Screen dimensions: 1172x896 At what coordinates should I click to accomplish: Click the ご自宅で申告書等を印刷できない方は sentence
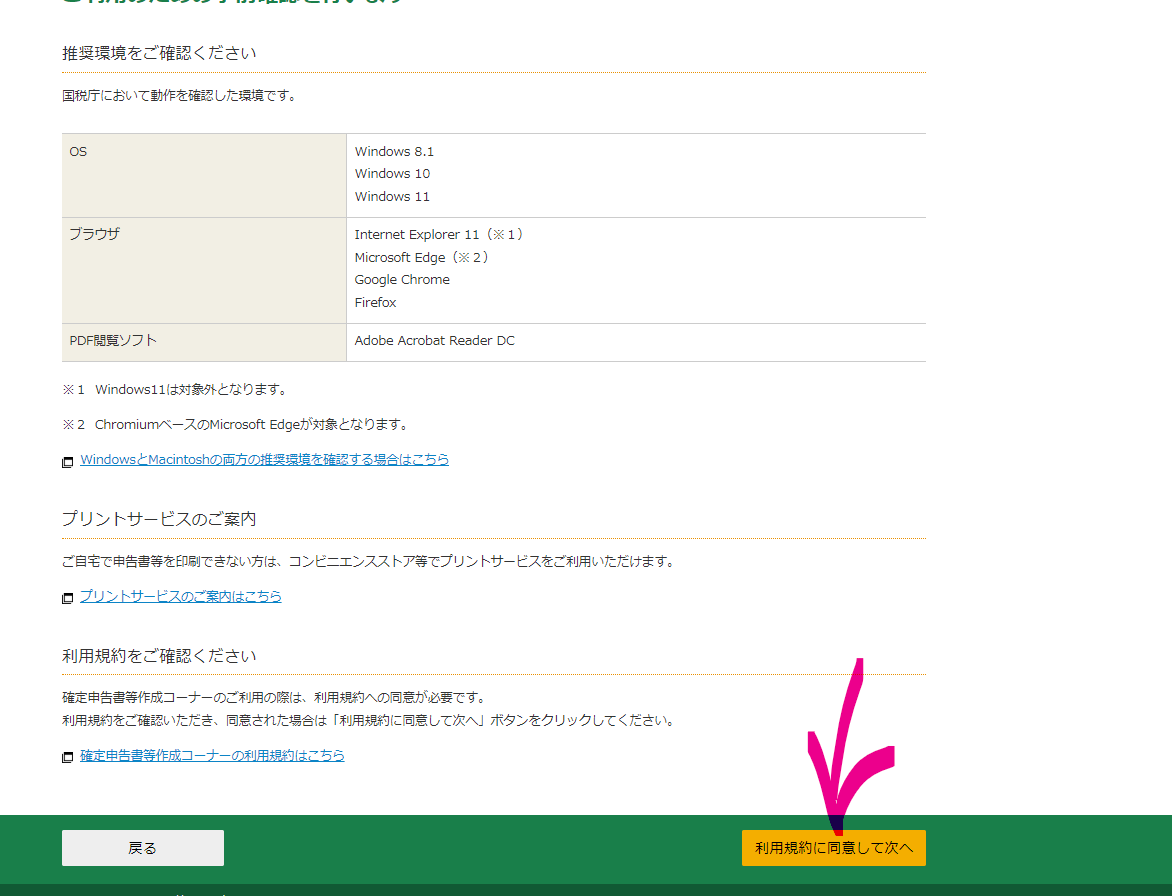tap(370, 561)
